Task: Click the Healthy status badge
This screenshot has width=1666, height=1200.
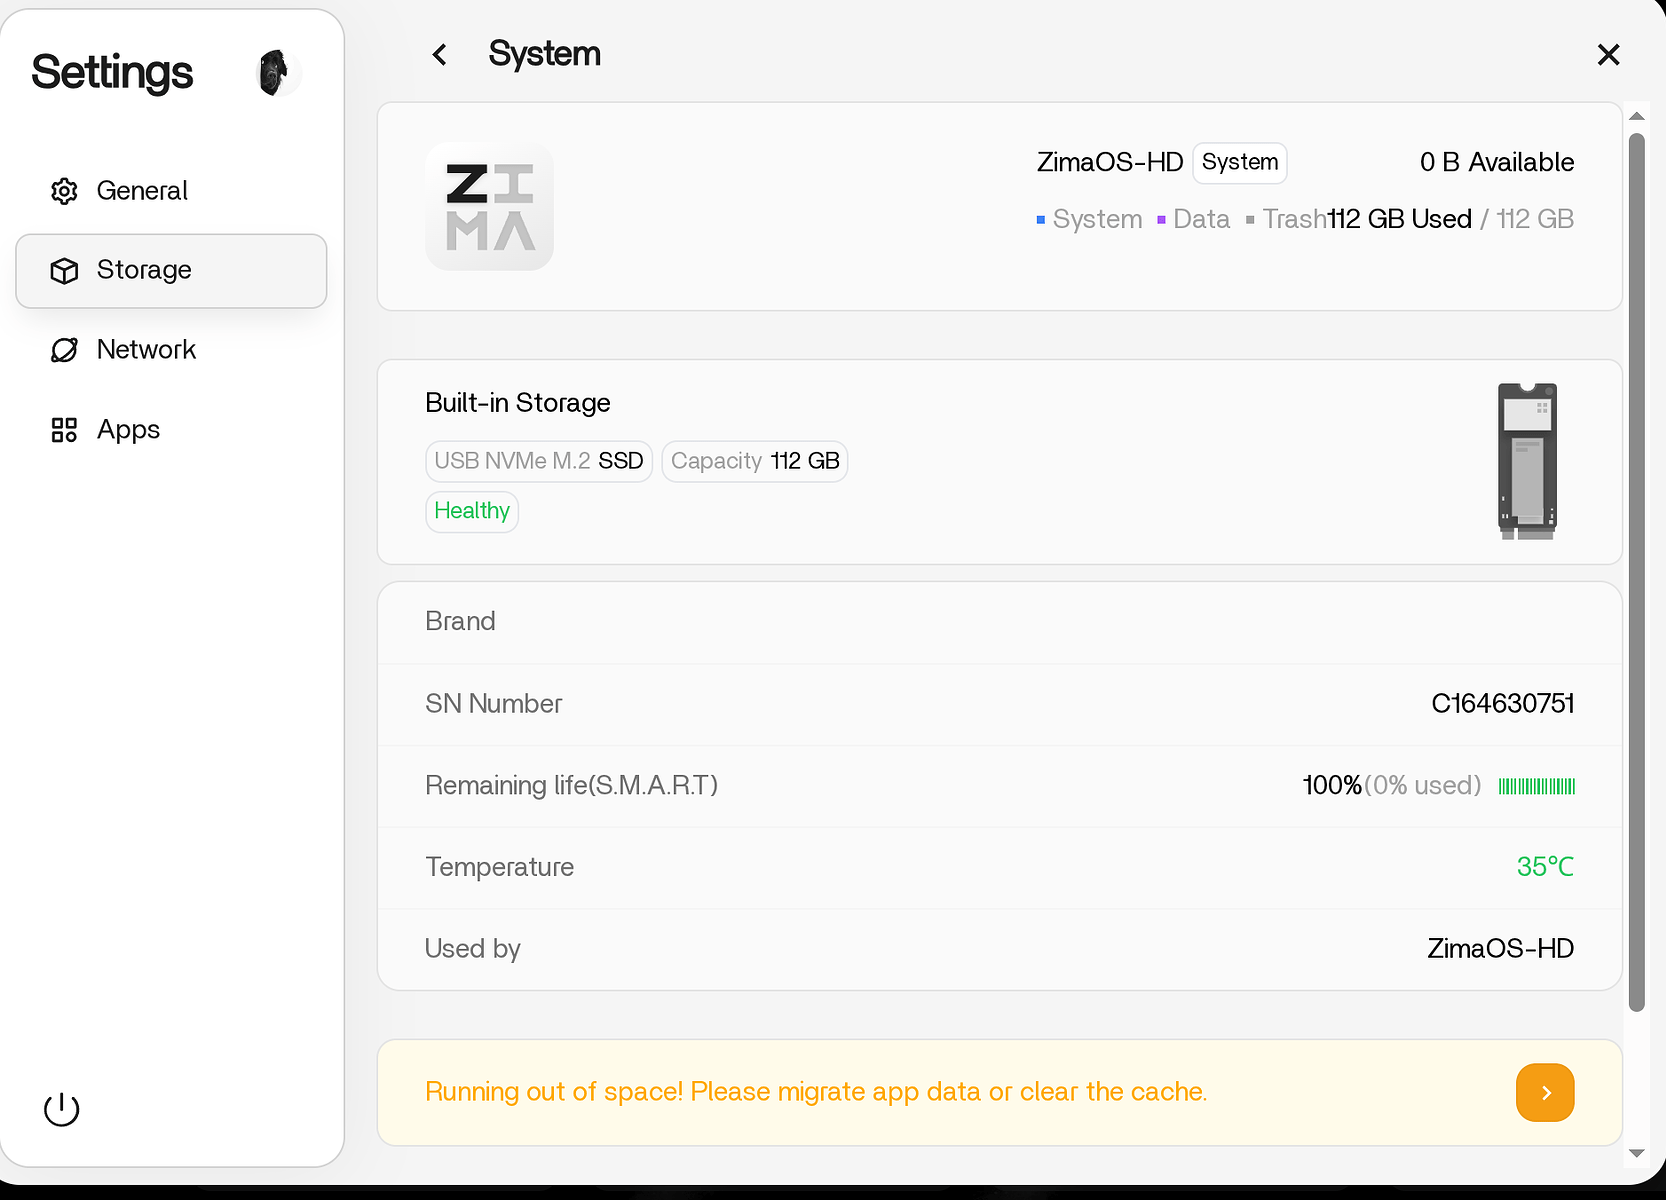Action: tap(472, 511)
